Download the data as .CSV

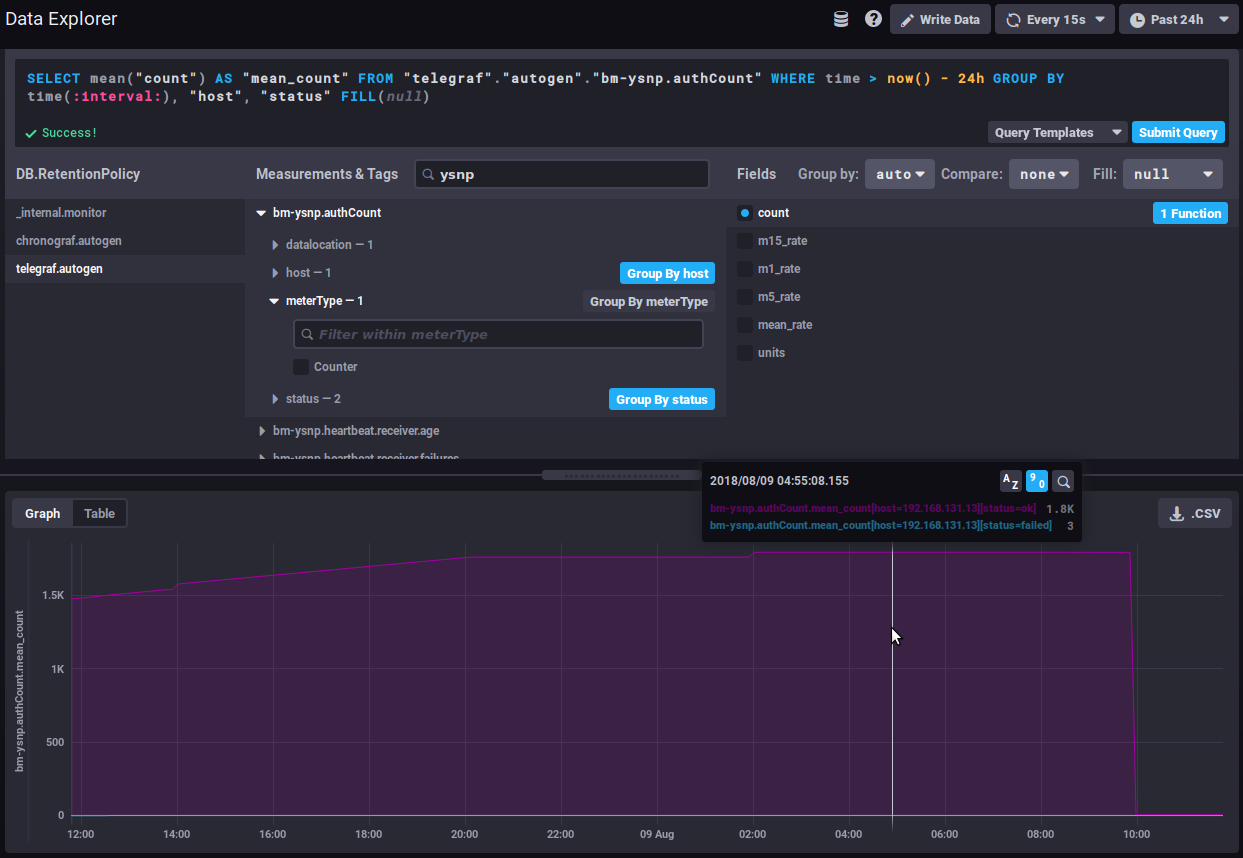tap(1195, 513)
